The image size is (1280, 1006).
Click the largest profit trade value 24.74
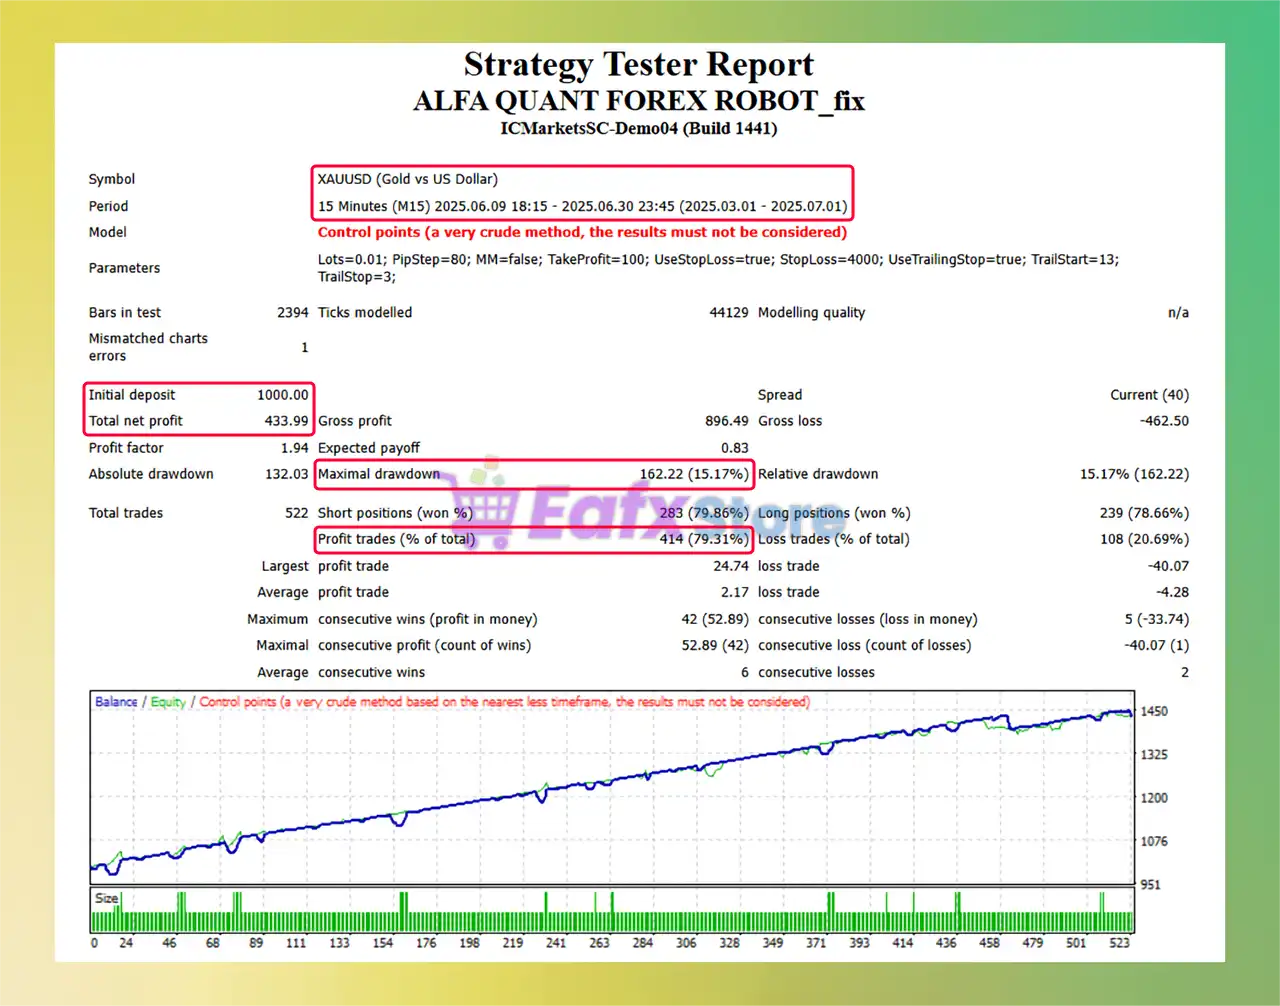click(x=731, y=566)
